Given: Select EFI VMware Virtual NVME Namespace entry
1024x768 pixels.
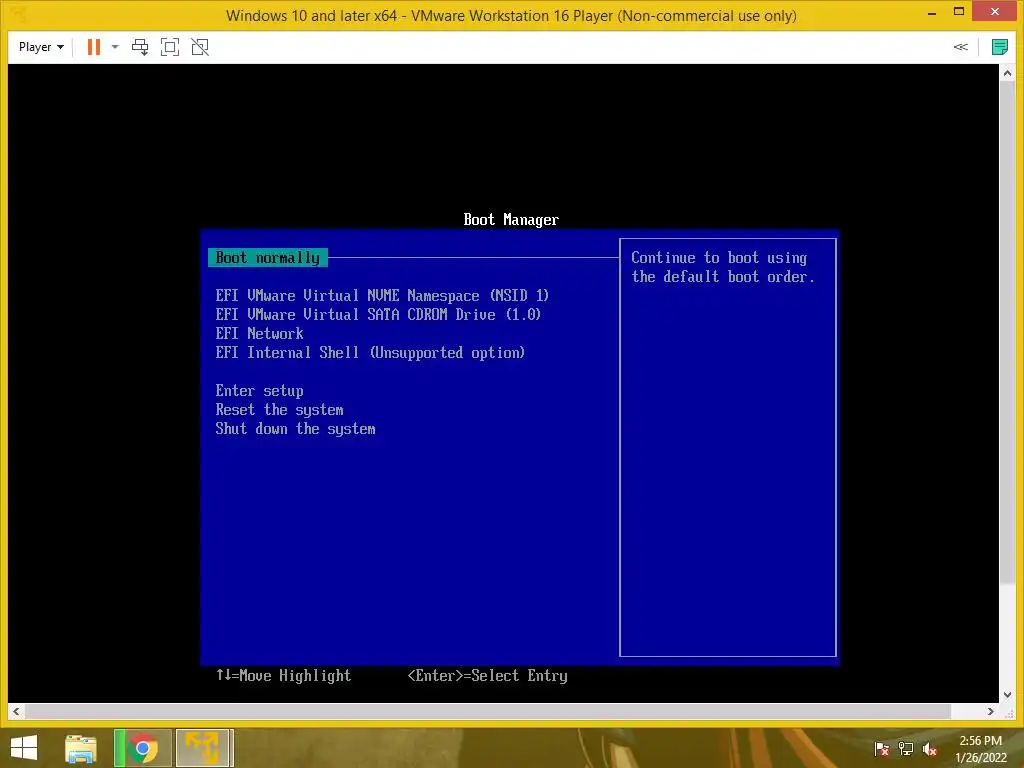Looking at the screenshot, I should coord(382,296).
